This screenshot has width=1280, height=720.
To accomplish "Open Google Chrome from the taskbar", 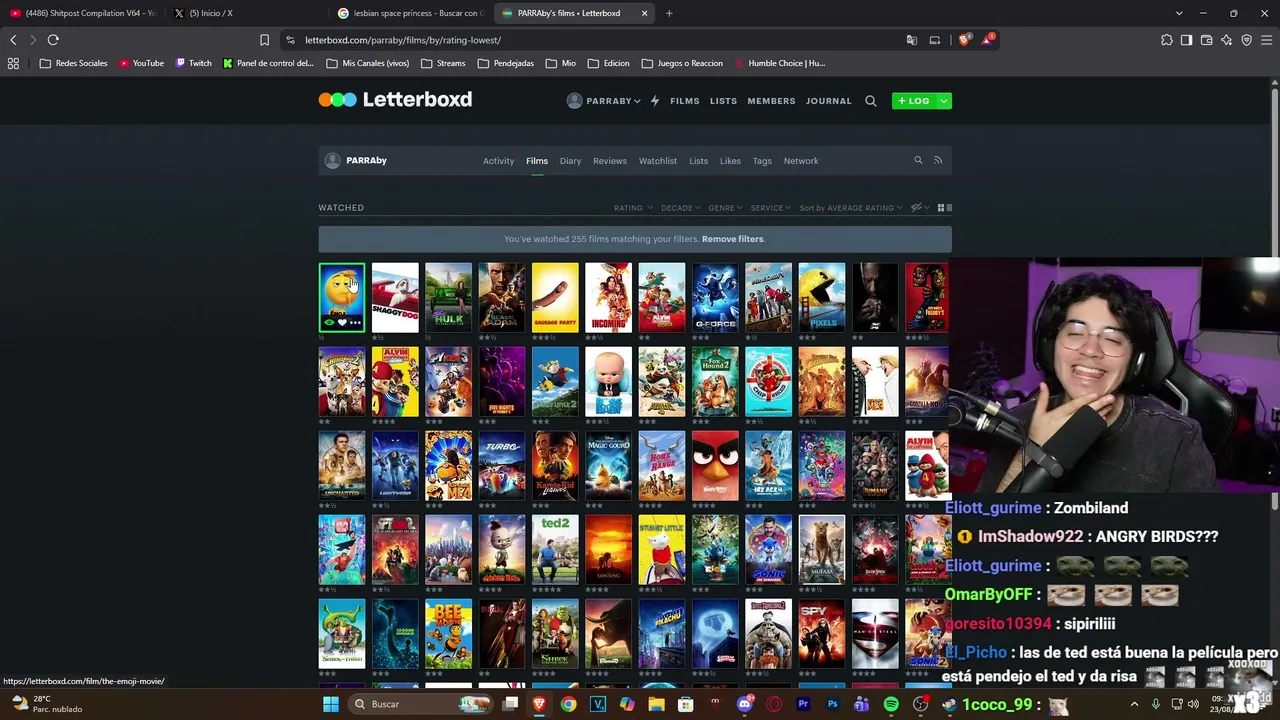I will tap(568, 704).
